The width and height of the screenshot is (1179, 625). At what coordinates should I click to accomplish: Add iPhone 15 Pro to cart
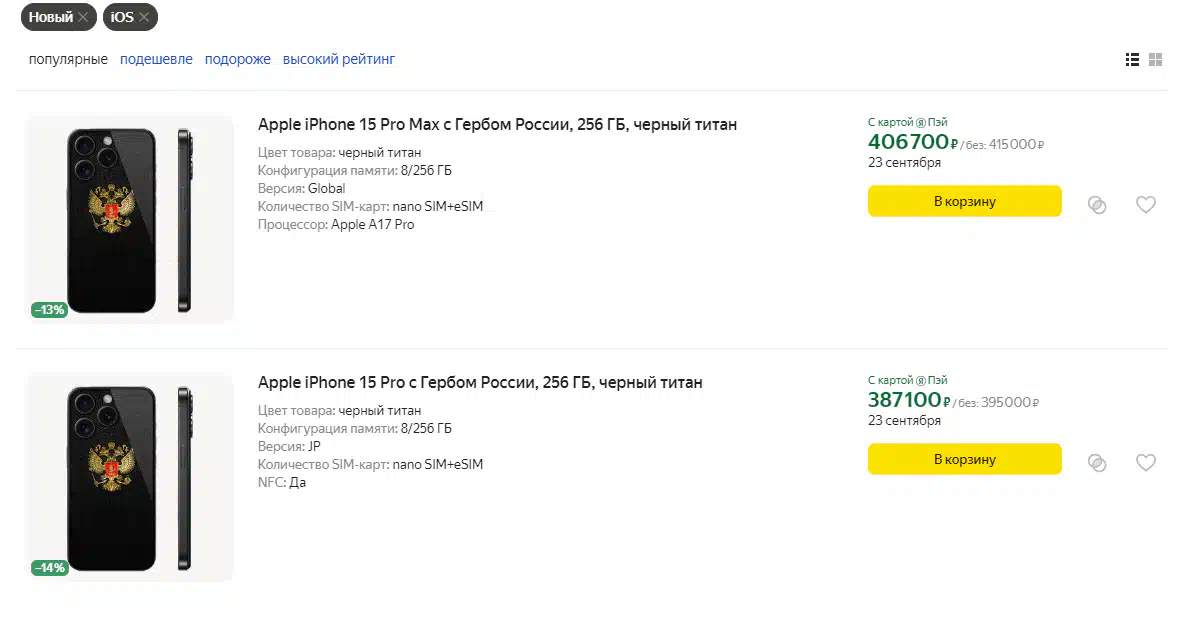pyautogui.click(x=965, y=460)
